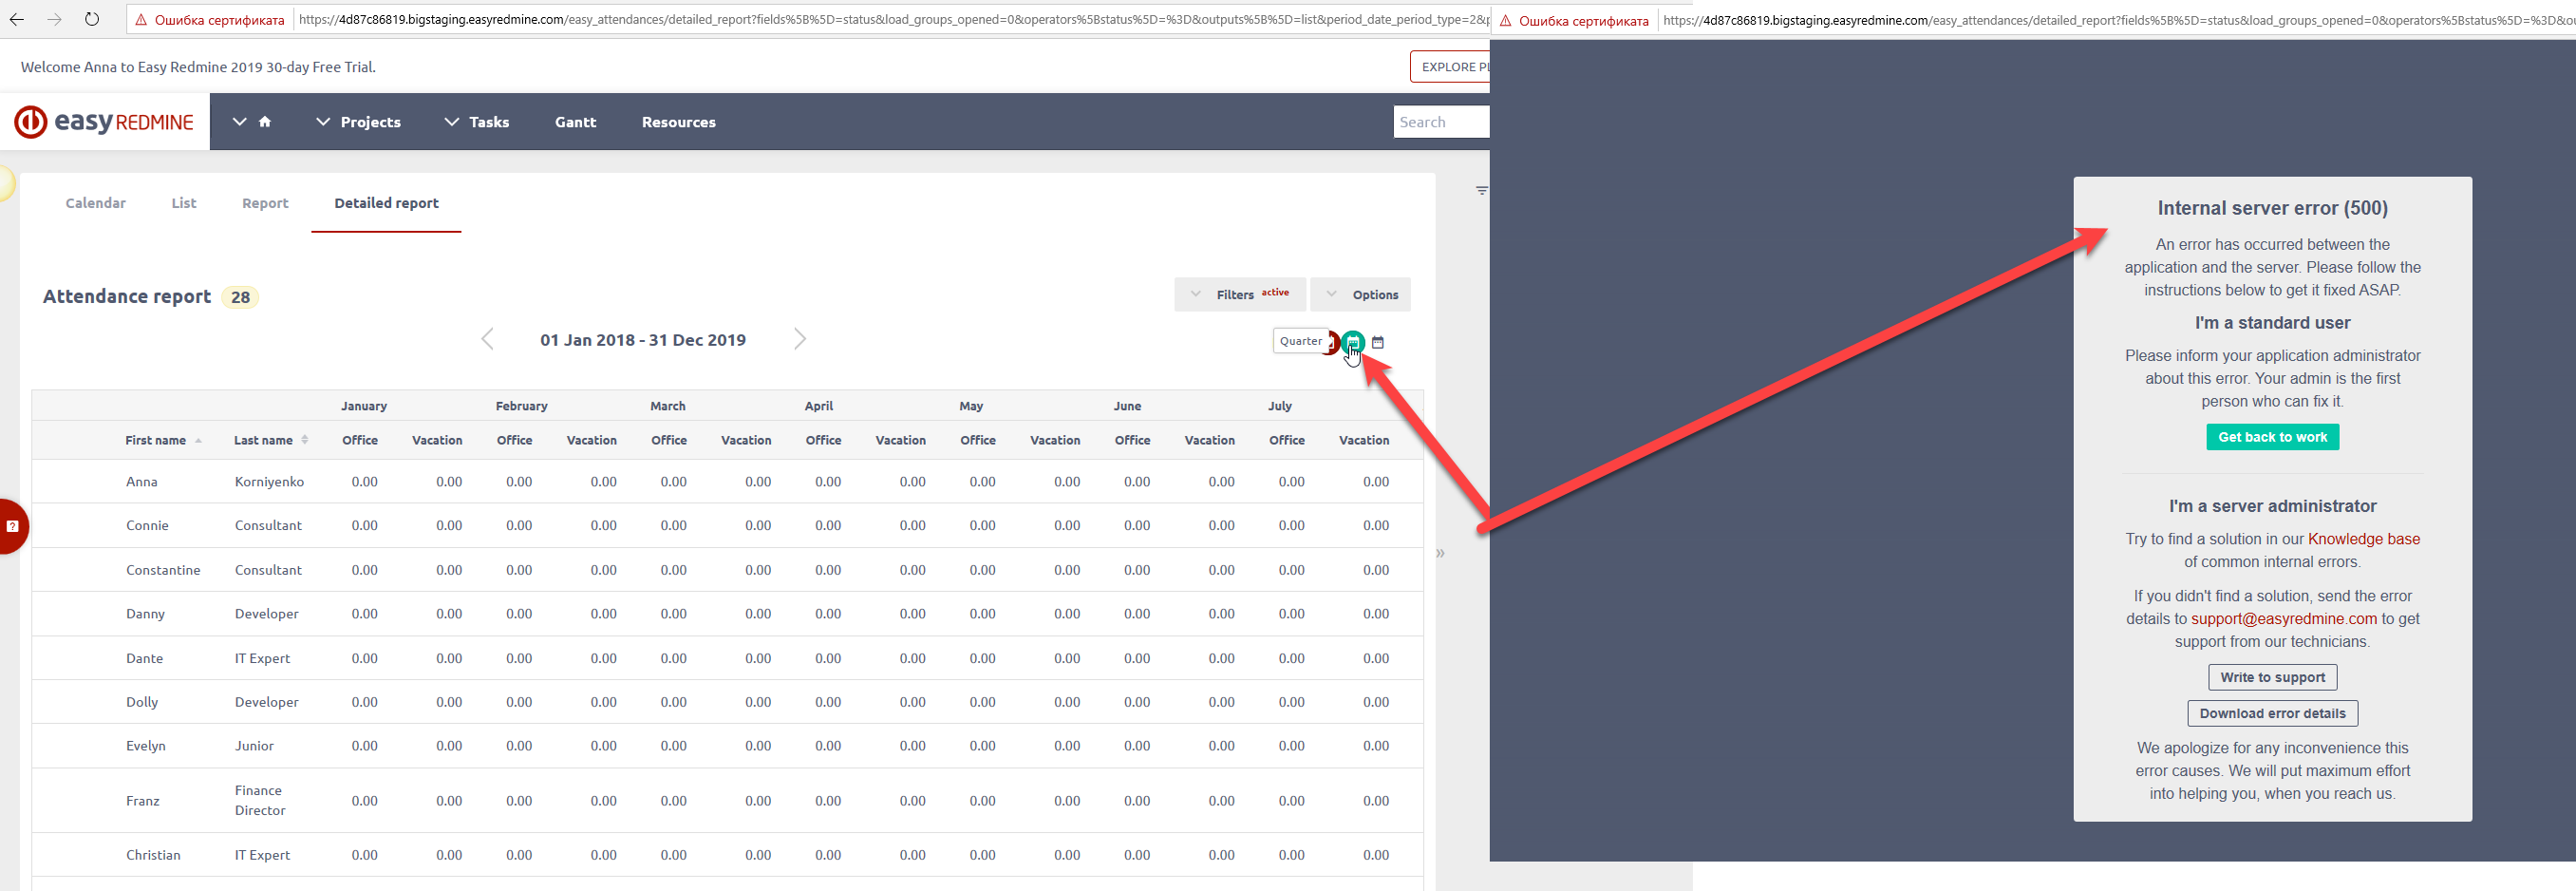
Task: Go to the next date period arrow
Action: point(799,339)
